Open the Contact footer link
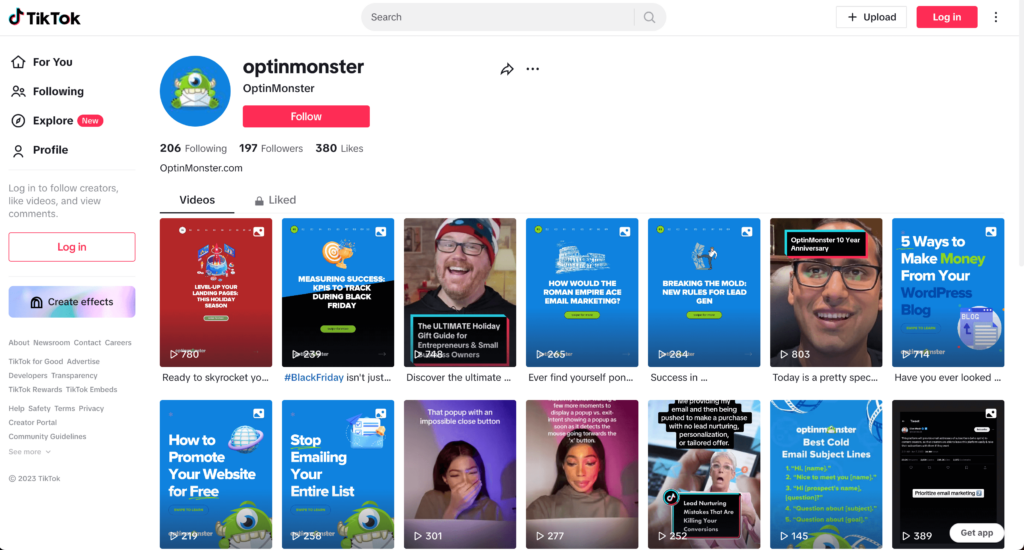This screenshot has height=550, width=1024. click(x=88, y=343)
